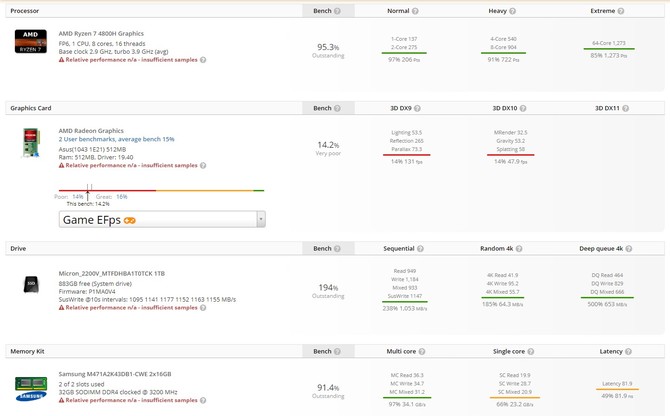The height and width of the screenshot is (416, 670).
Task: Open help icon next to Processor Bench
Action: [x=338, y=11]
